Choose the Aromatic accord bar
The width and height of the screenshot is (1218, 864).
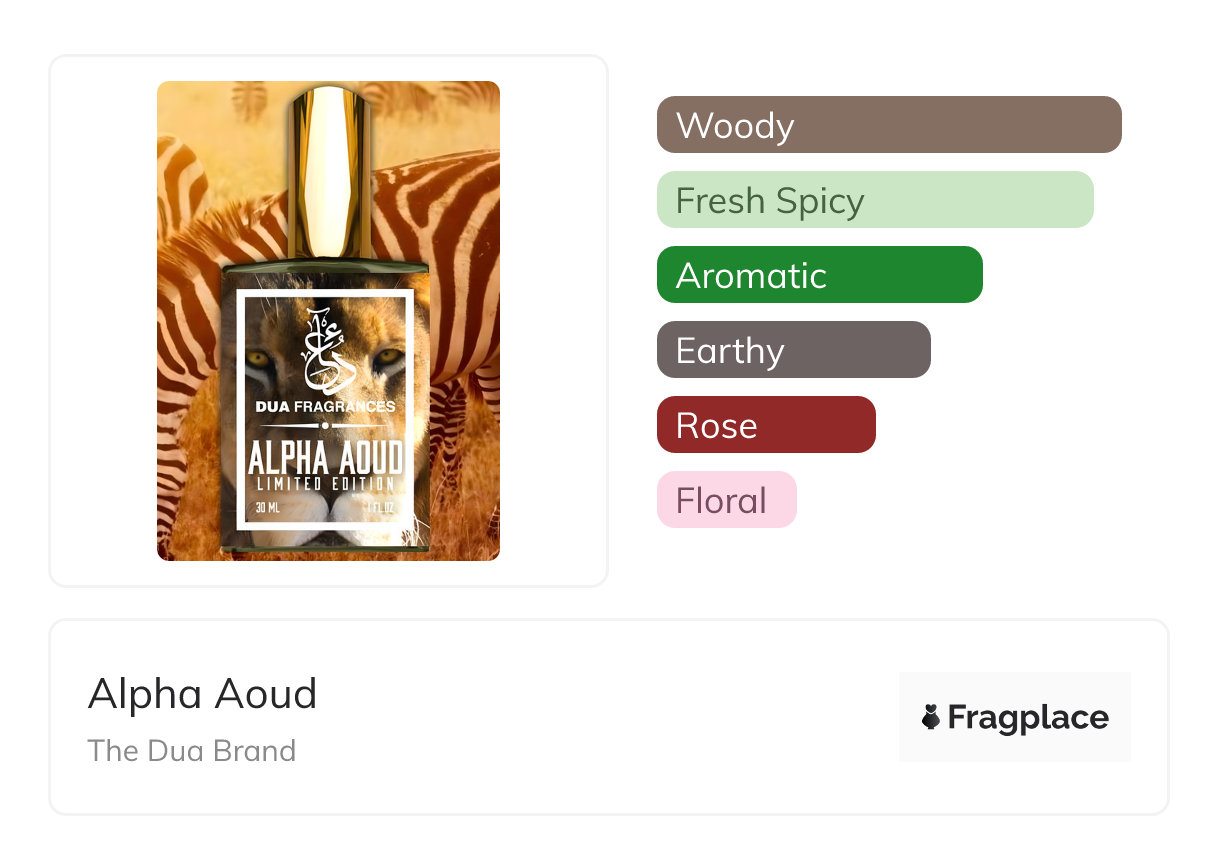pyautogui.click(x=820, y=275)
